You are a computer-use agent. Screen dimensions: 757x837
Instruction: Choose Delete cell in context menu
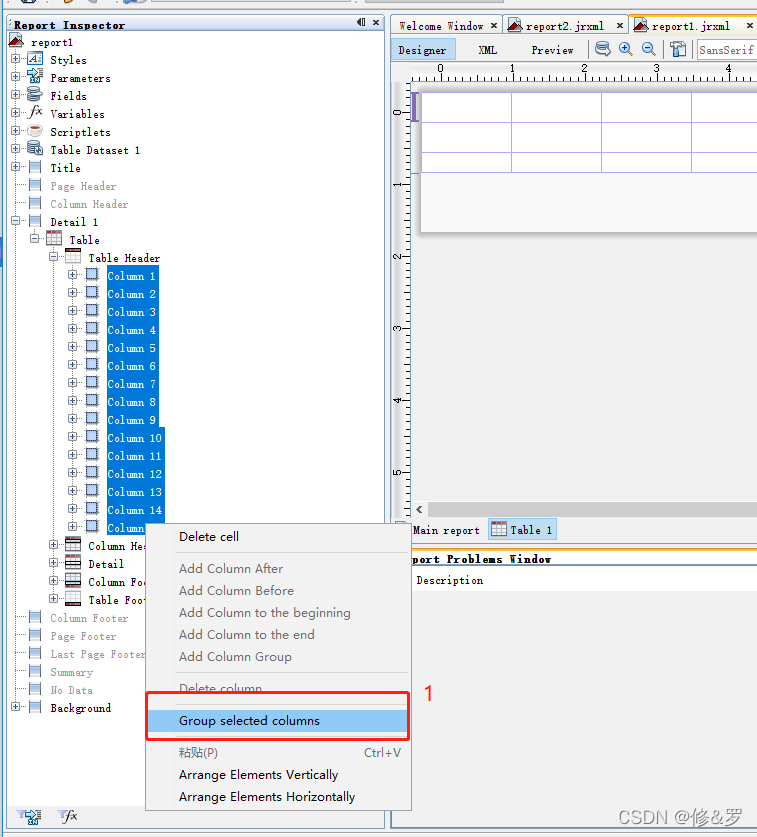(x=278, y=536)
